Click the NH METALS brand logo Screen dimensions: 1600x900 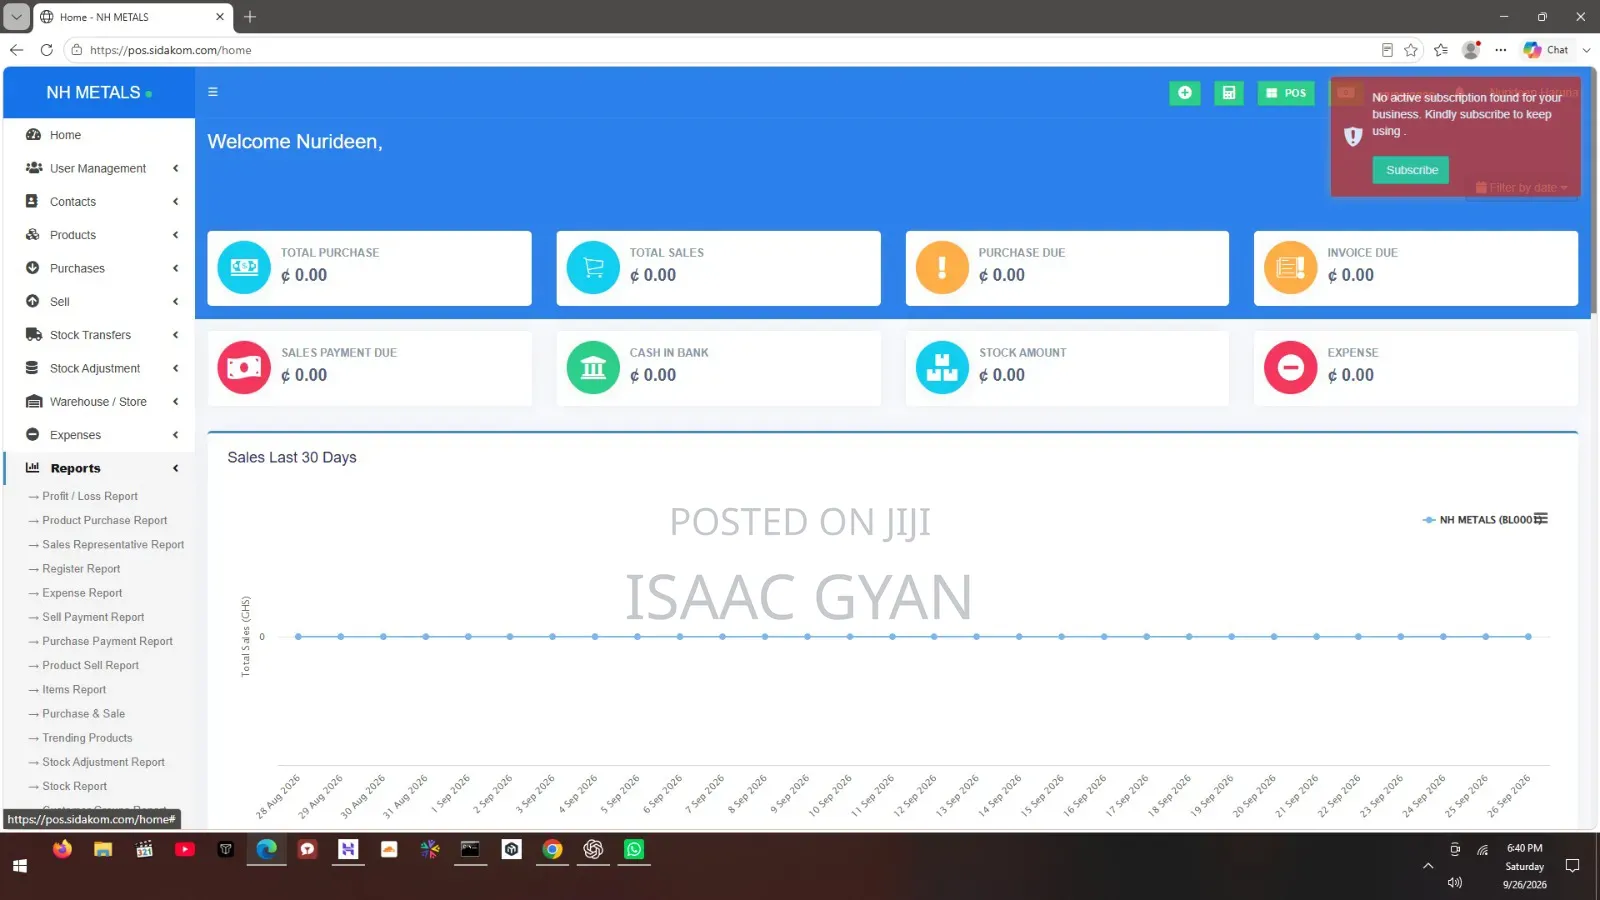point(99,93)
